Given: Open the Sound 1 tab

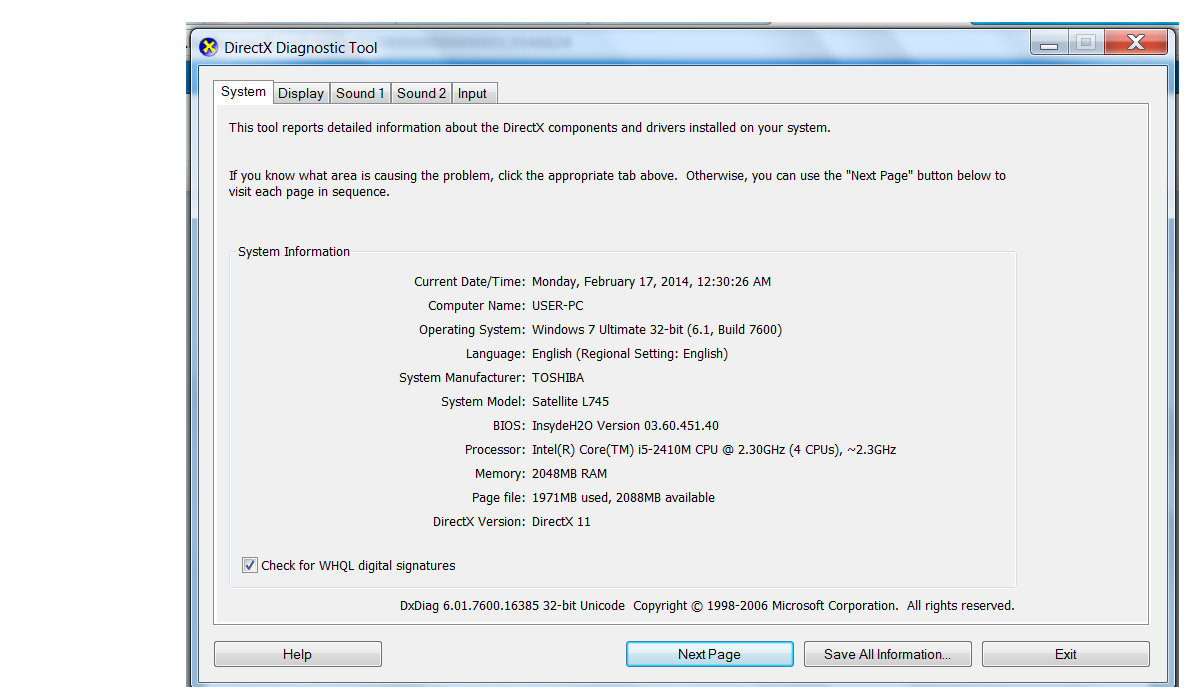Looking at the screenshot, I should coord(360,93).
